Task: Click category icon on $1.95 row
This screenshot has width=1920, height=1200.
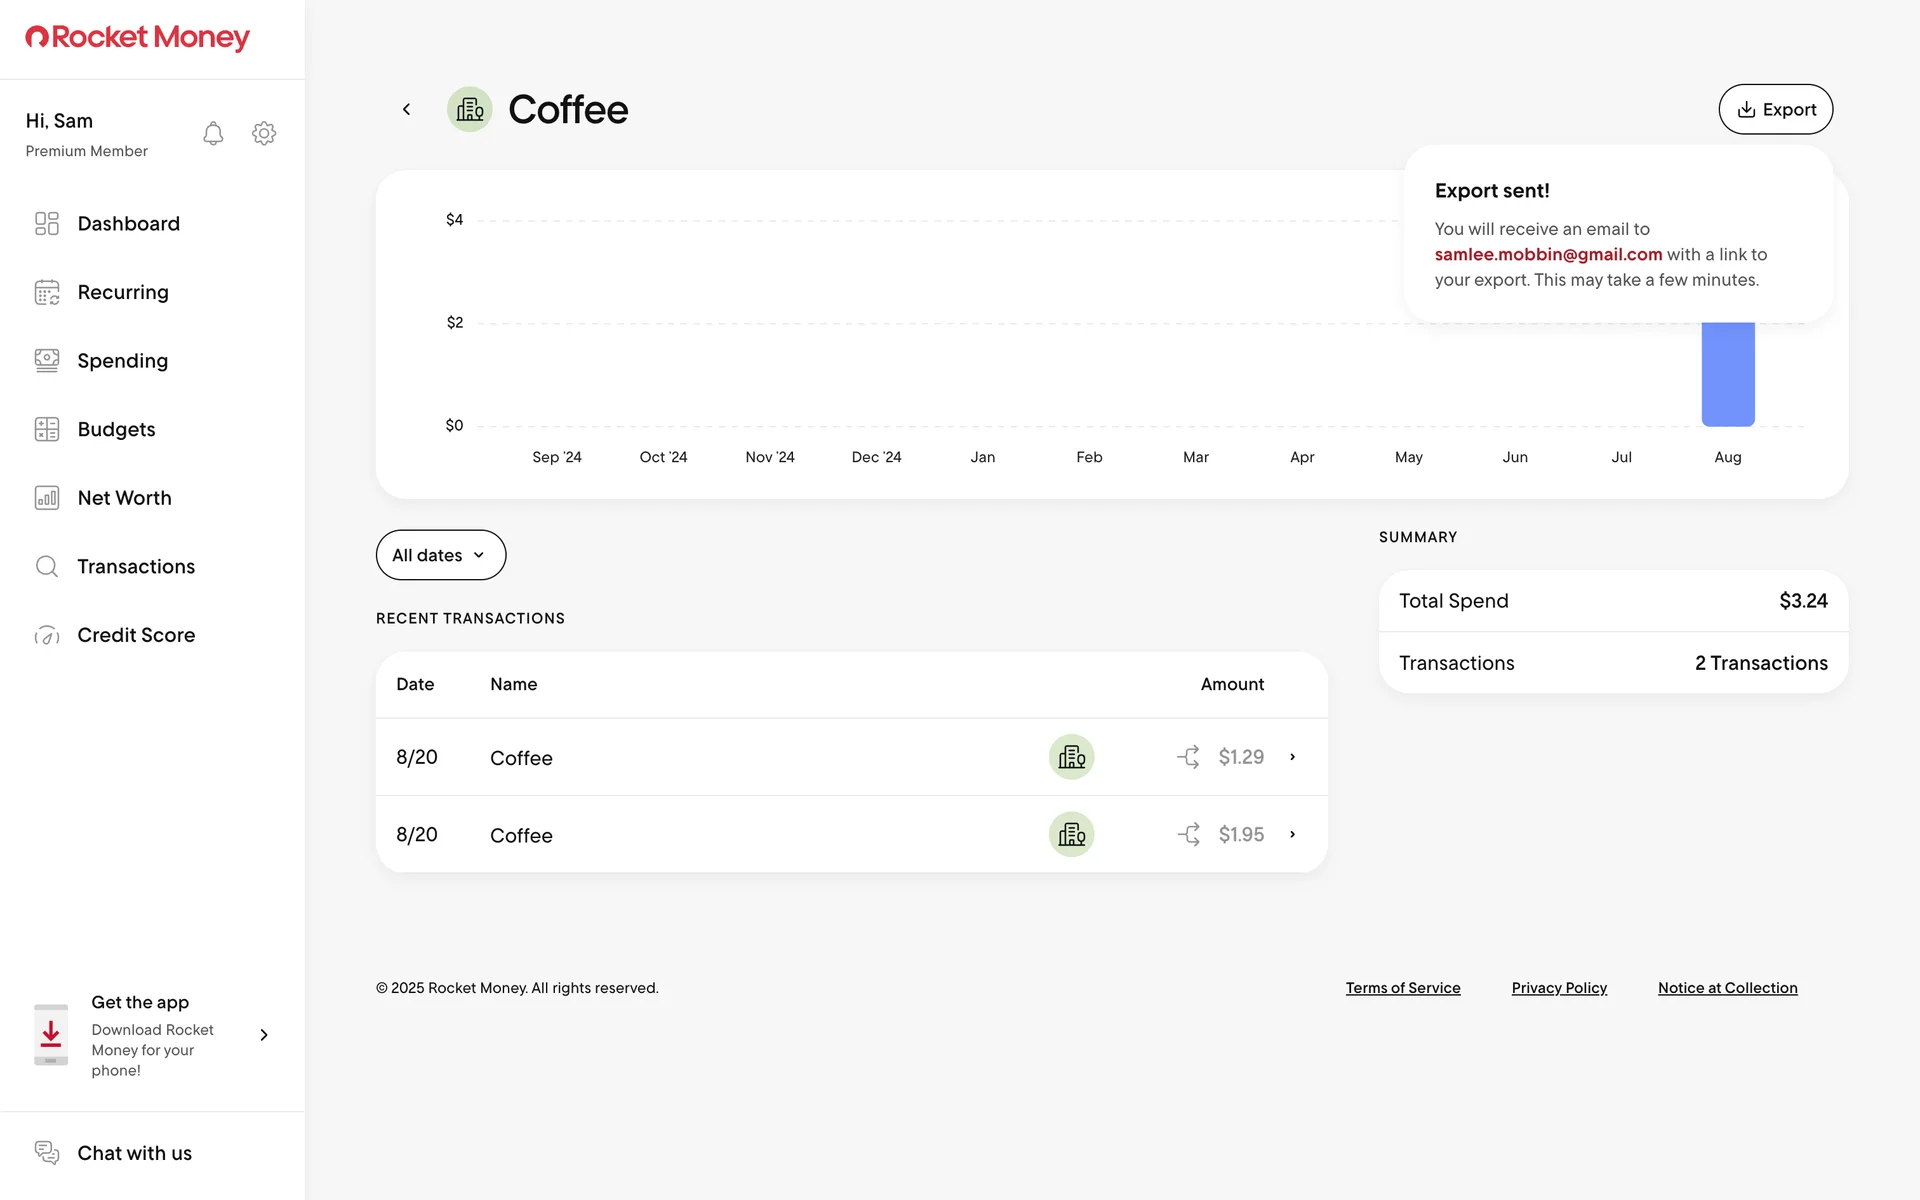Action: 1071,834
